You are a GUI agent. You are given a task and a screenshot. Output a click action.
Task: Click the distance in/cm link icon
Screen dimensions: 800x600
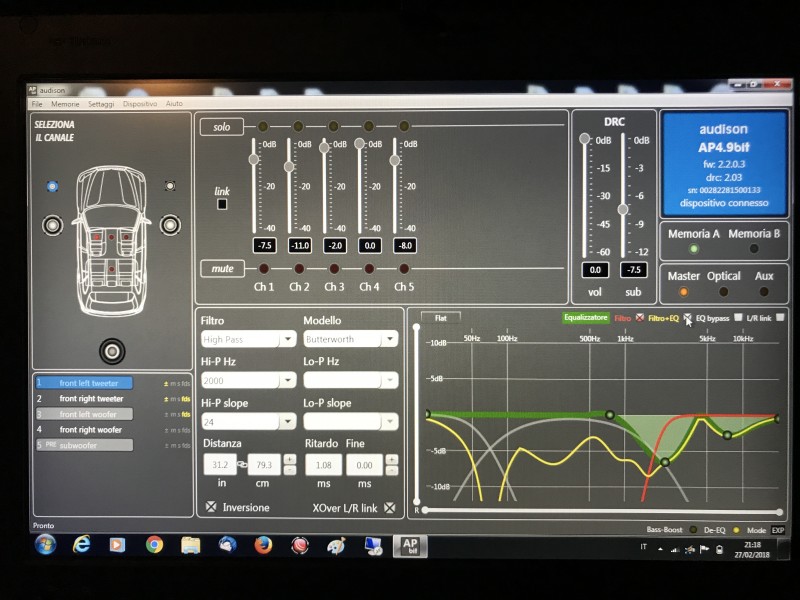pos(242,465)
